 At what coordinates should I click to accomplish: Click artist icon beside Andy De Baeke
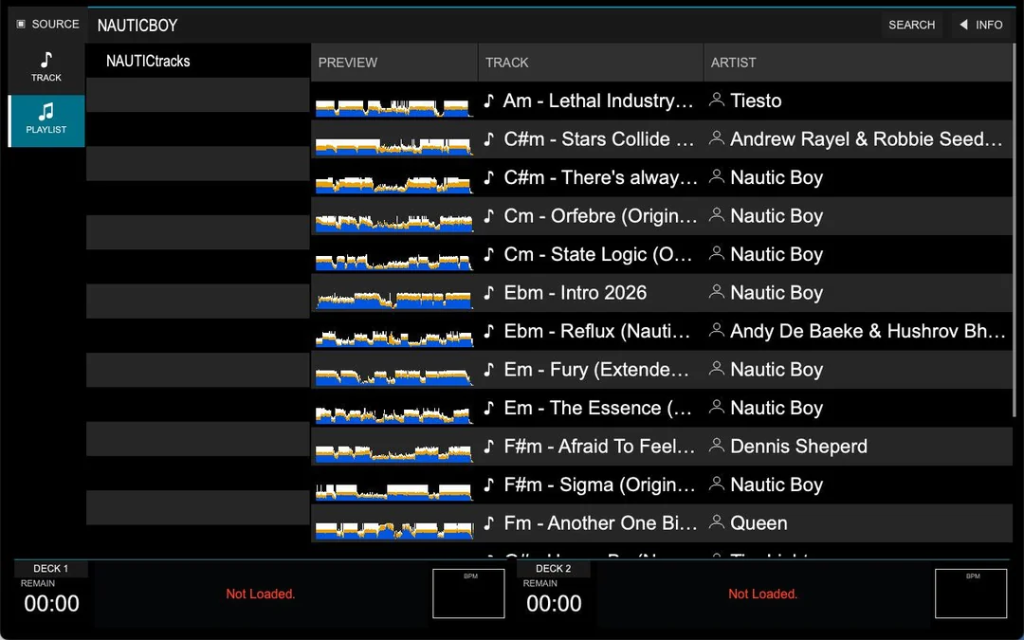[x=716, y=330]
